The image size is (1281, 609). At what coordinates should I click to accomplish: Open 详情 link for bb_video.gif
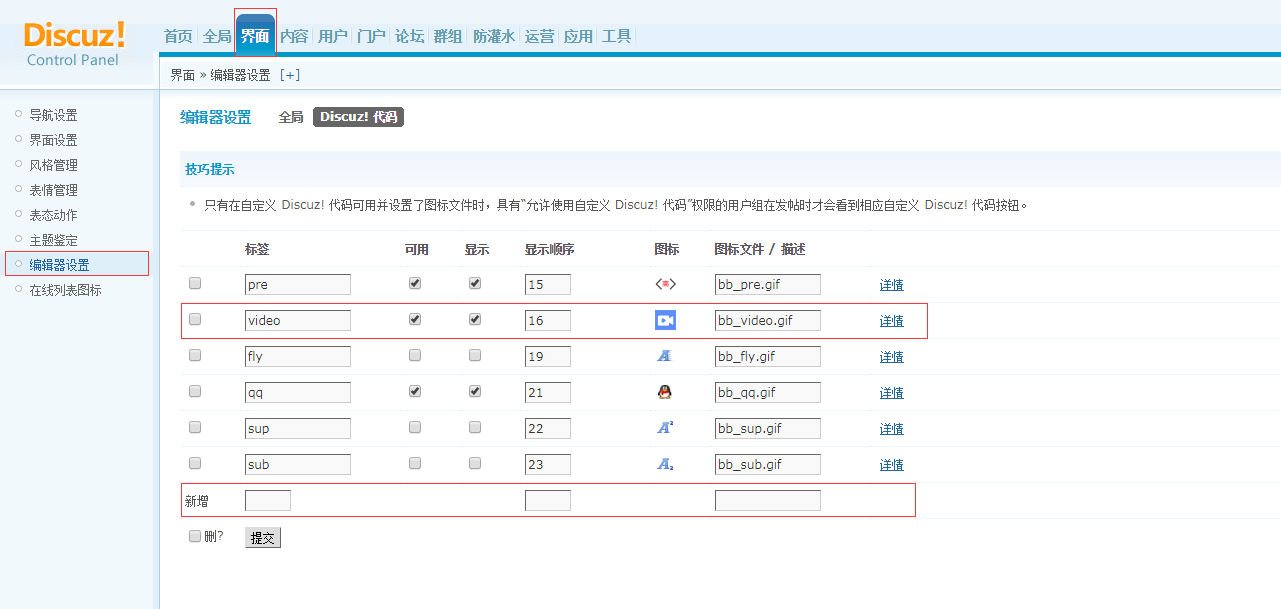(891, 320)
